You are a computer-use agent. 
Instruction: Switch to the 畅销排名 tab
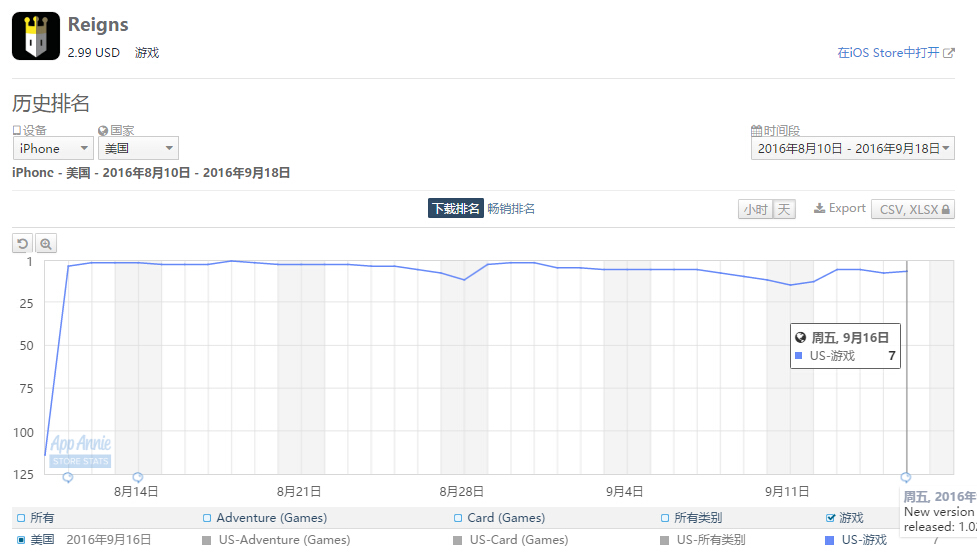point(511,208)
